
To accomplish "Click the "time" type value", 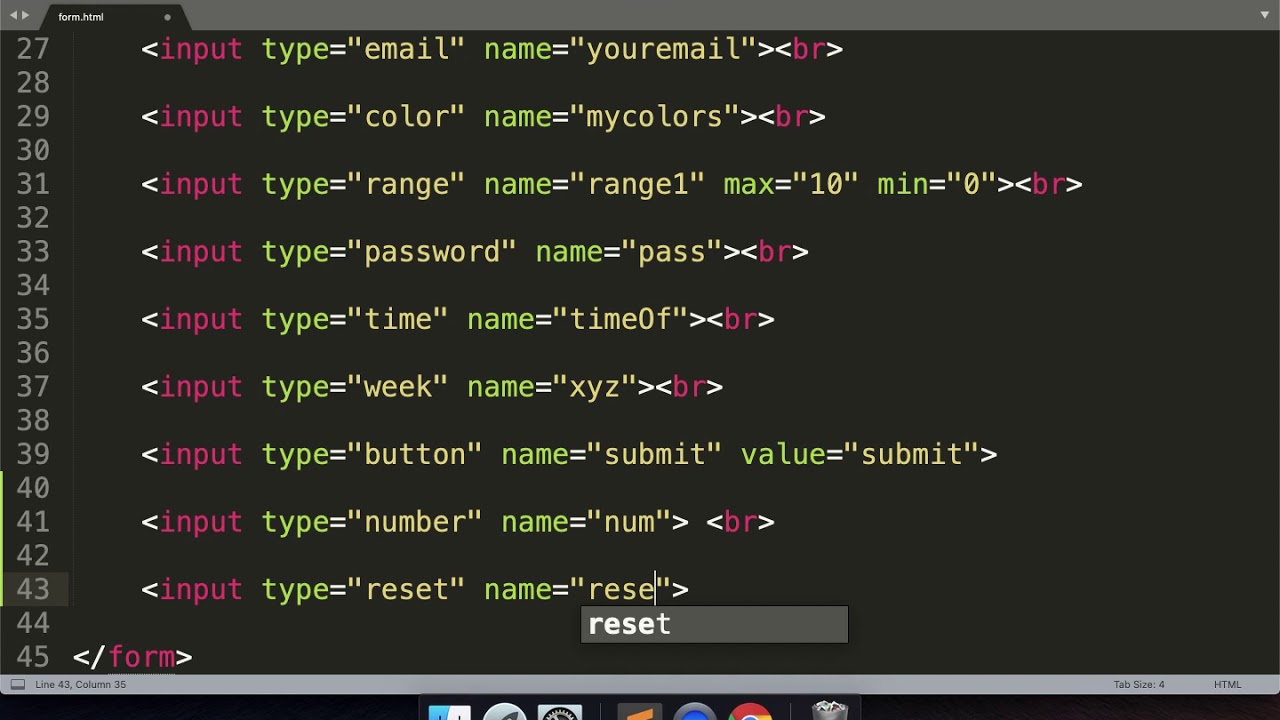I will point(398,319).
